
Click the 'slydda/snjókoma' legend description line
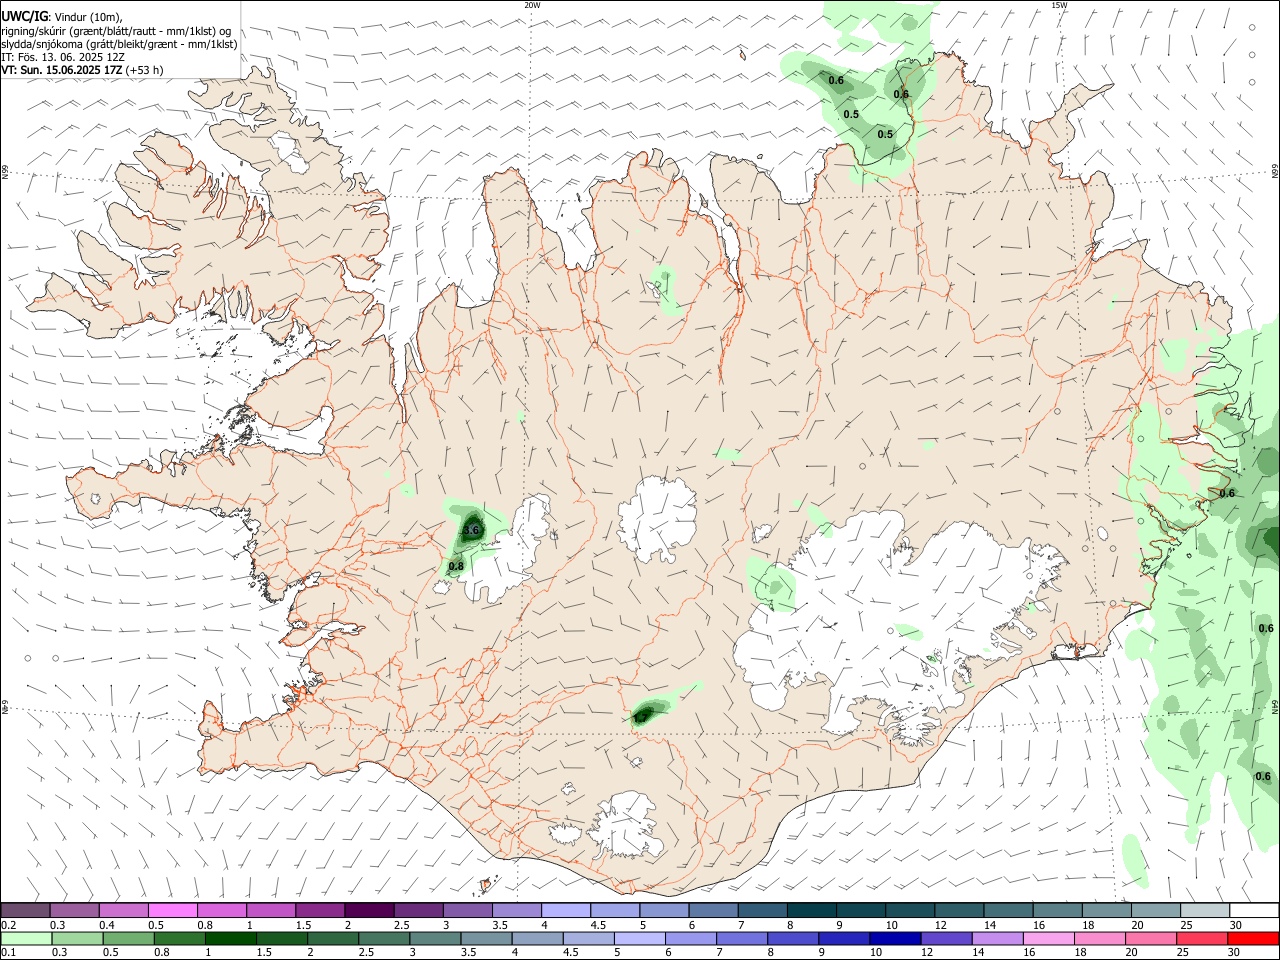coord(119,44)
